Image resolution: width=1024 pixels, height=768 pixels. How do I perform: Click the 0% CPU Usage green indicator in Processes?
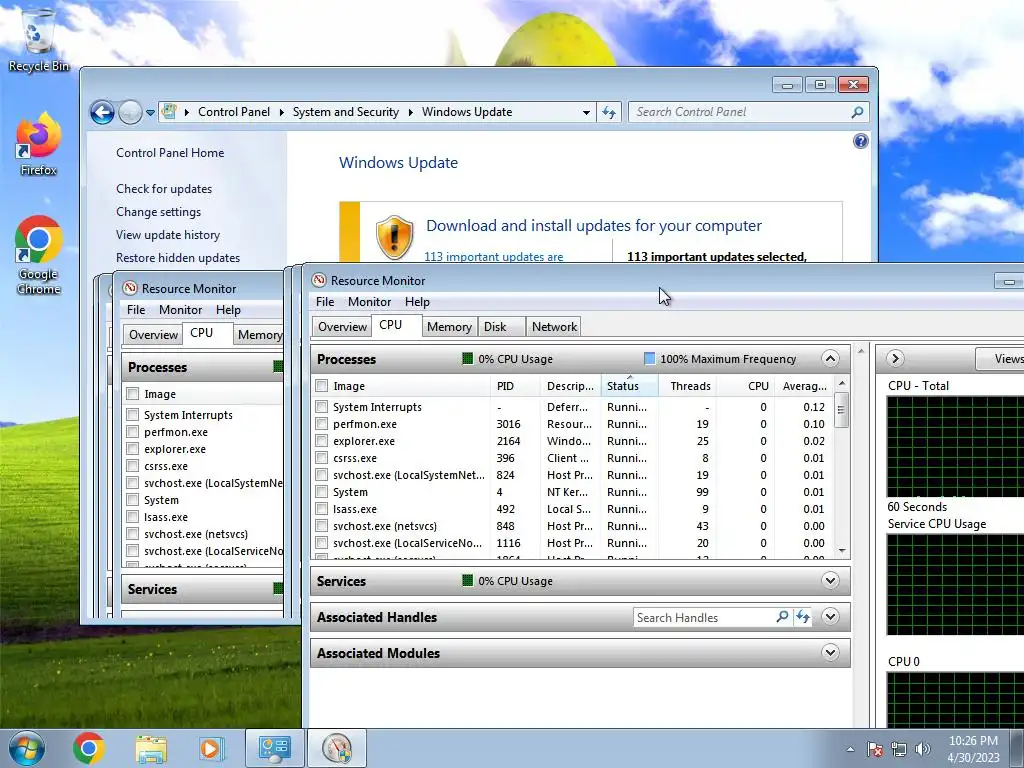coord(468,358)
